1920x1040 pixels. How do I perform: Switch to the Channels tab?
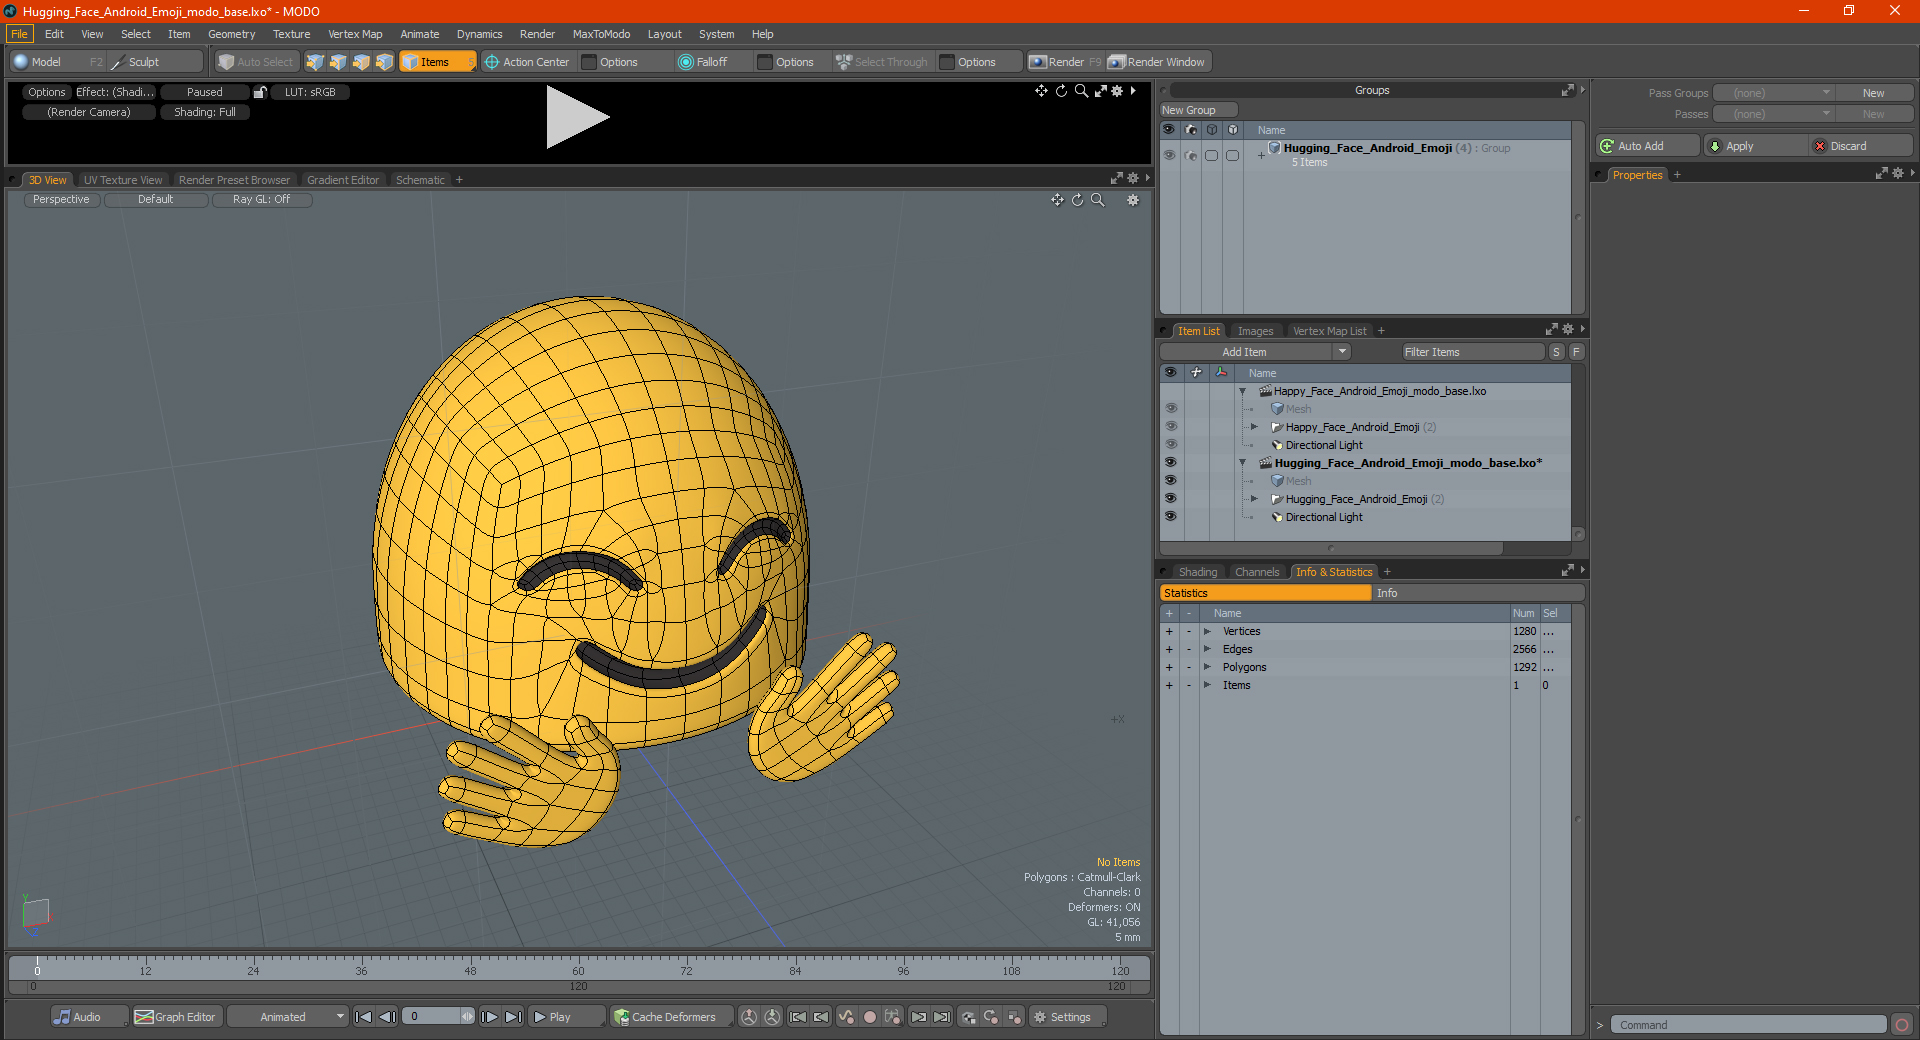click(1257, 572)
